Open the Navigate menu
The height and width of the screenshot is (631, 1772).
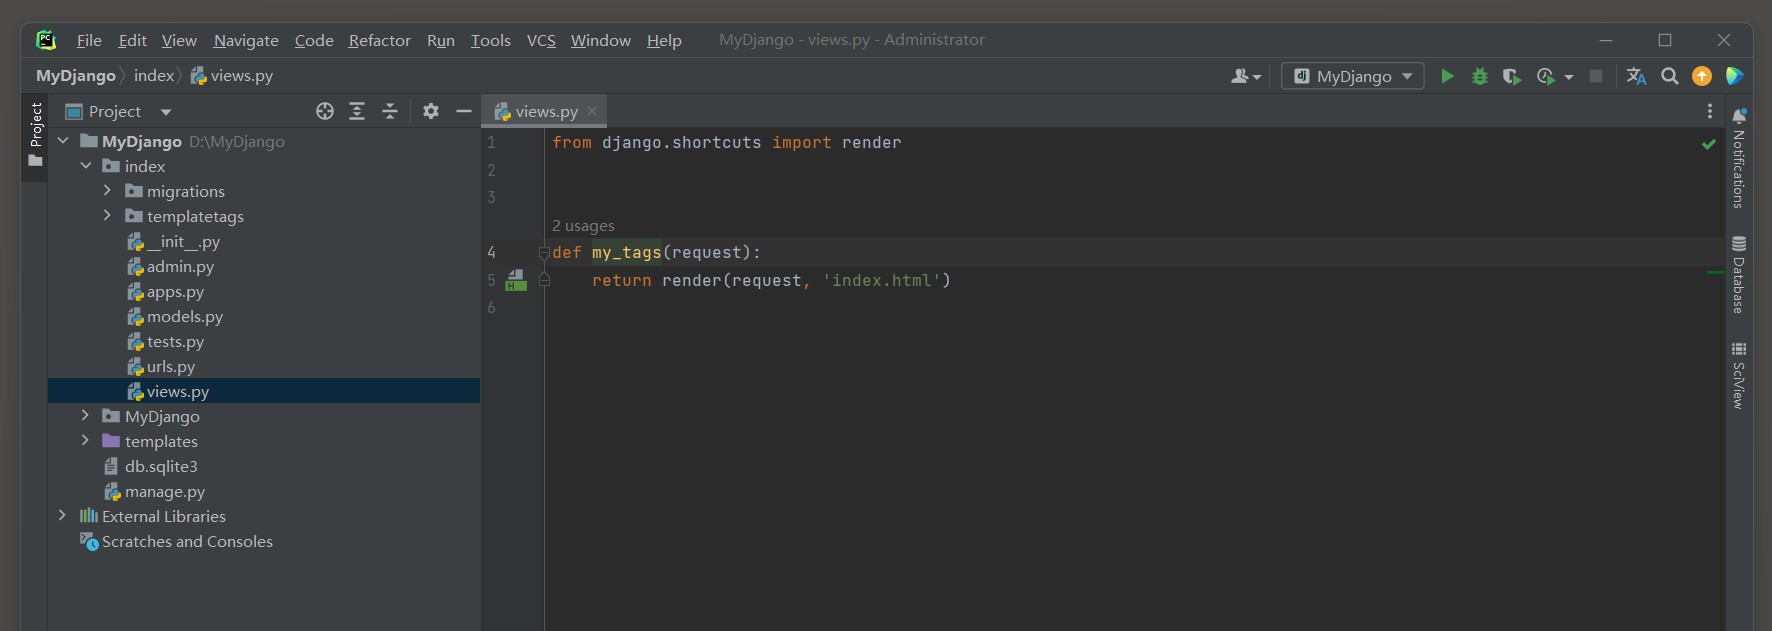coord(246,40)
